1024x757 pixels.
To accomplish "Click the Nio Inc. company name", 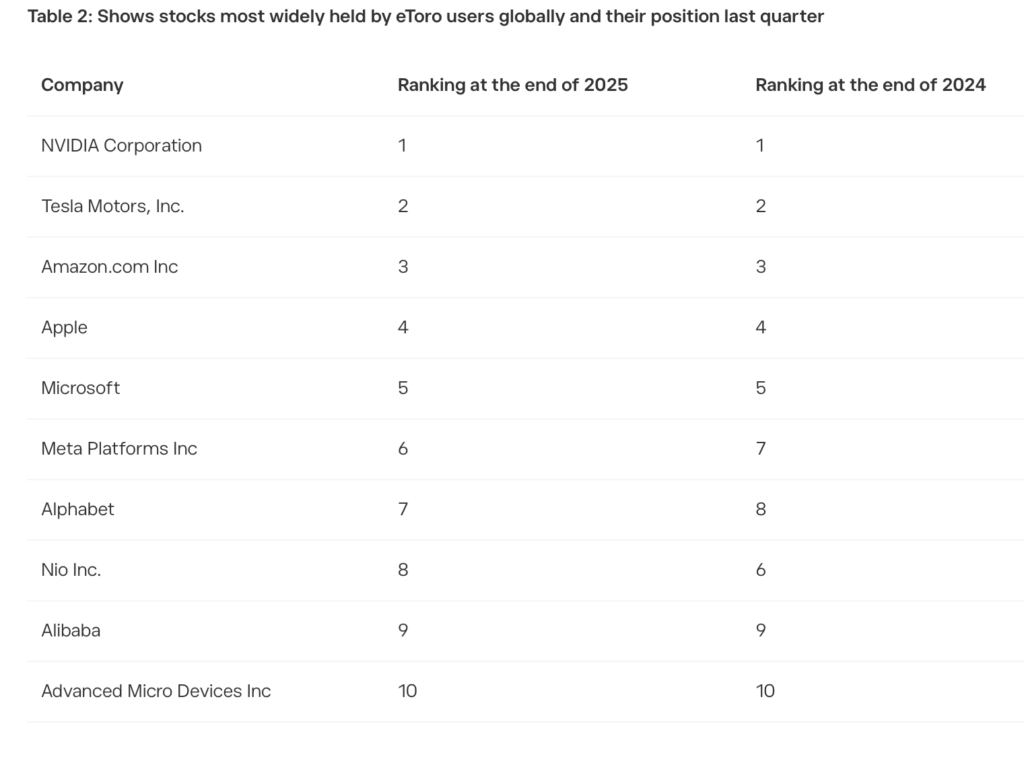I will tap(71, 570).
